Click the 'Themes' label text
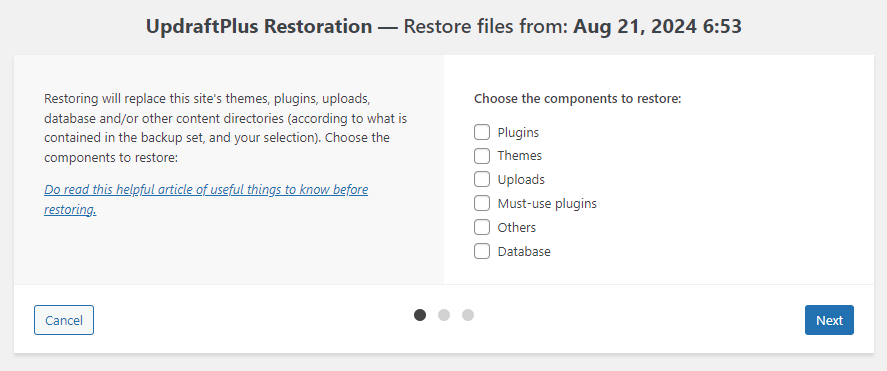 pos(519,156)
